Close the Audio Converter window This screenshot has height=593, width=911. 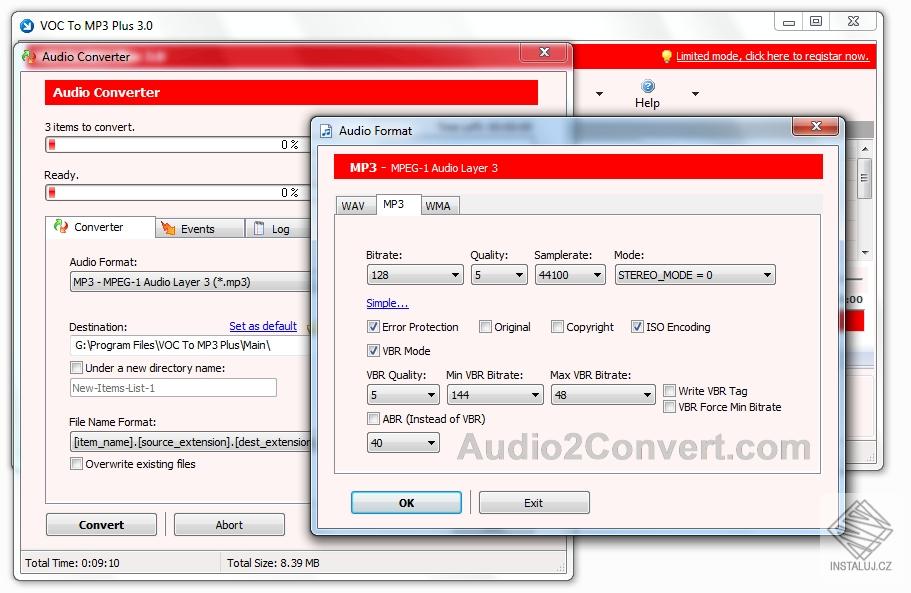click(x=544, y=52)
